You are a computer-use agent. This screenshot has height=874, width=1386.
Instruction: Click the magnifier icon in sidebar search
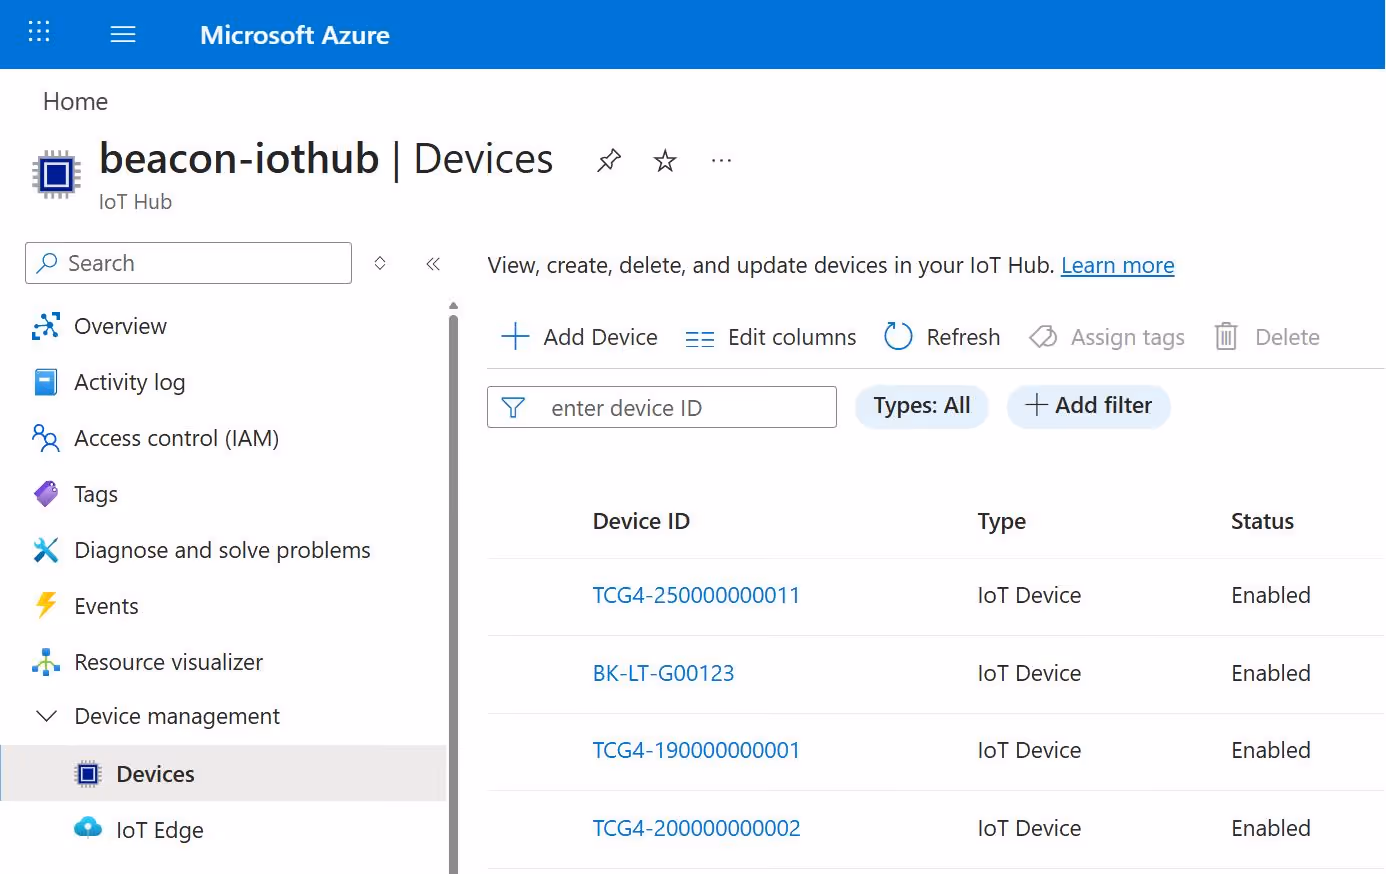point(46,263)
